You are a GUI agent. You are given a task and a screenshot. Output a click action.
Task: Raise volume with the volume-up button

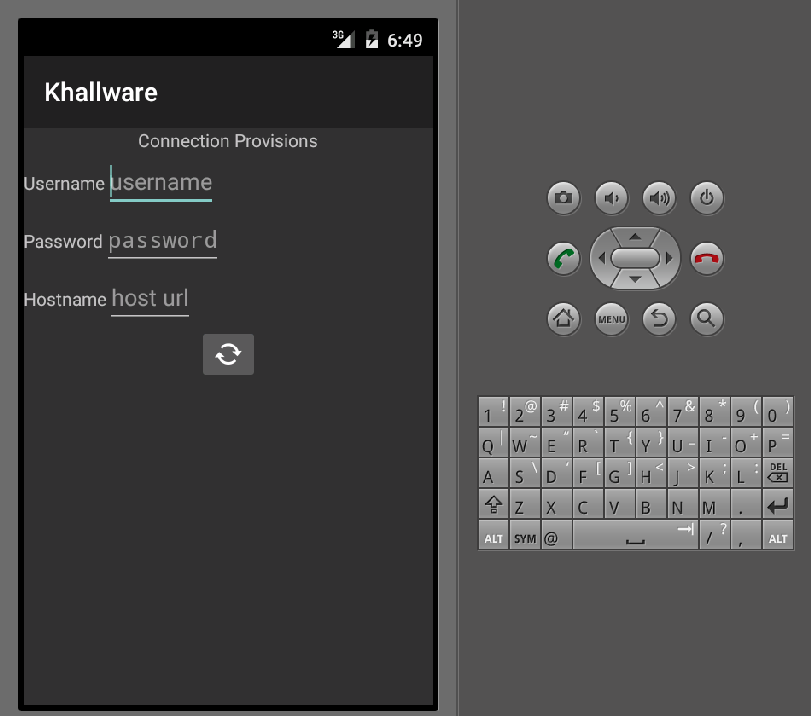[x=659, y=198]
